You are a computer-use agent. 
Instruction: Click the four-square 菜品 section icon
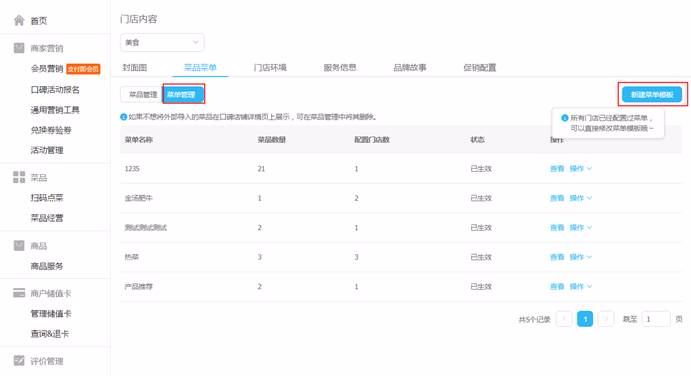point(19,177)
